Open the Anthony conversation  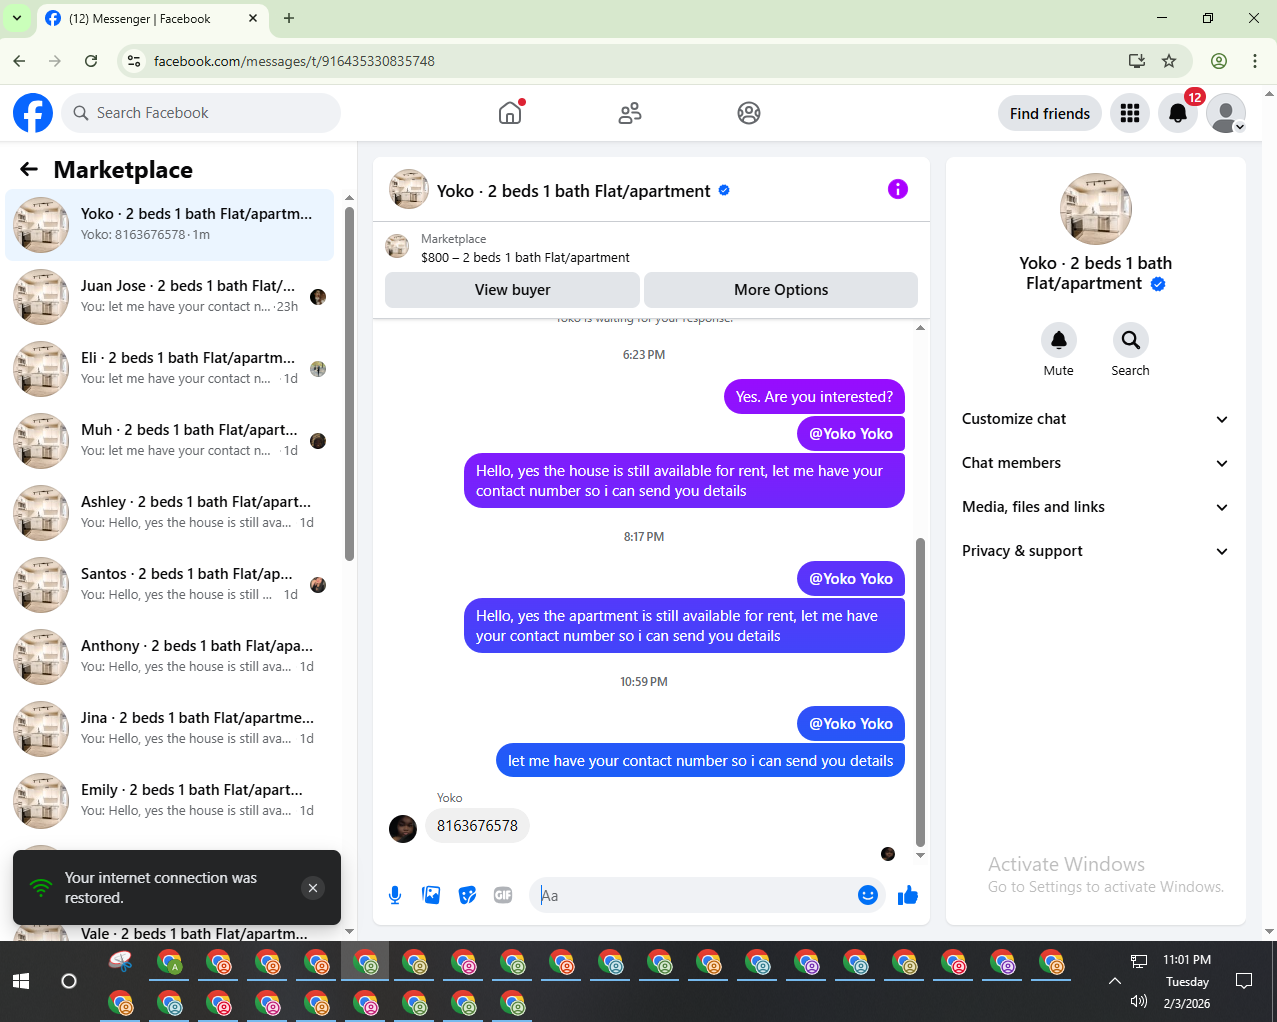pyautogui.click(x=170, y=656)
